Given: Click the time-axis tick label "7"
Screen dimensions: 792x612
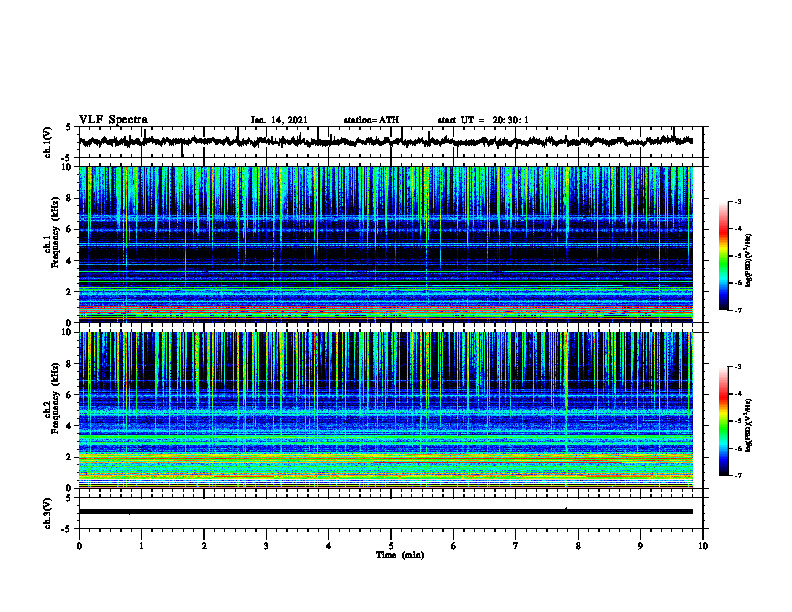Looking at the screenshot, I should click(516, 546).
